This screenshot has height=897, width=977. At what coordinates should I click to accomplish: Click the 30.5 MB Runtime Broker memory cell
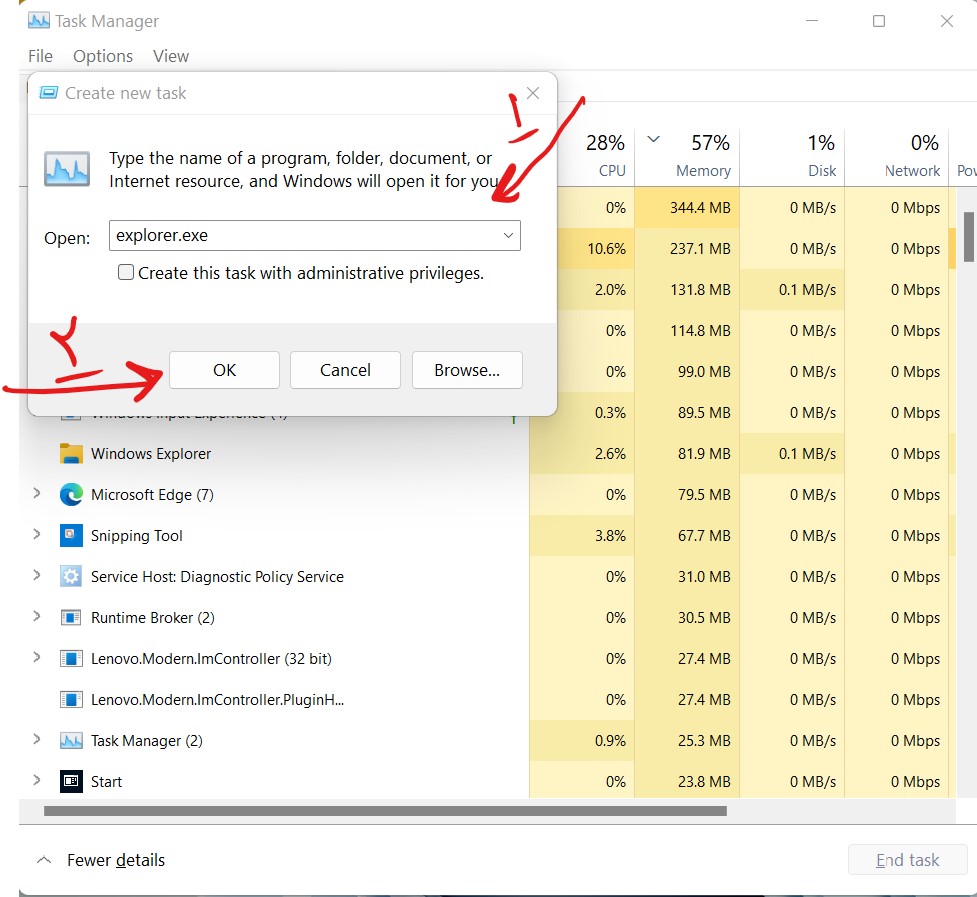coord(687,618)
